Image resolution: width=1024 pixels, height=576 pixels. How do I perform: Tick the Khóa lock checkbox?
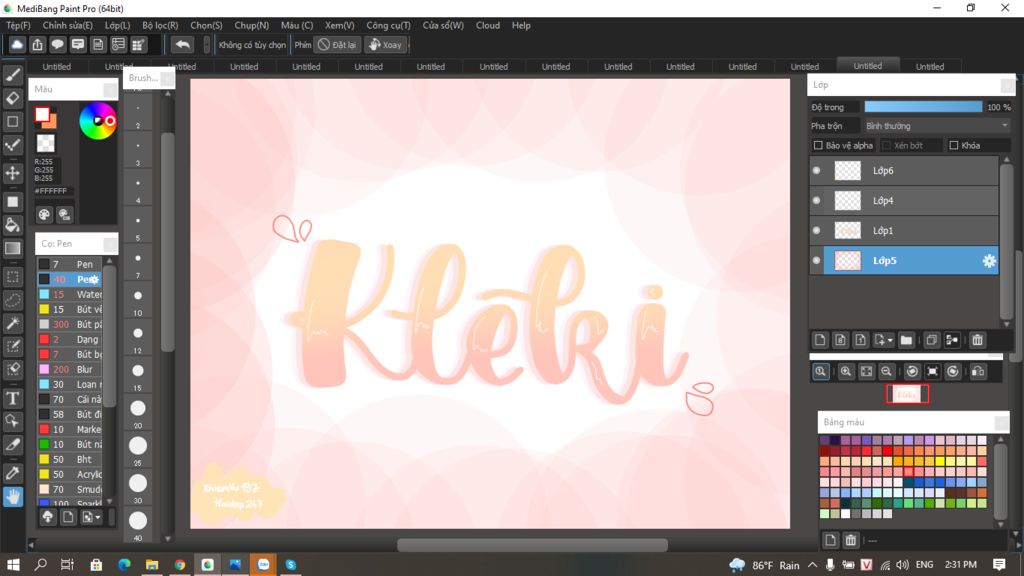953,145
